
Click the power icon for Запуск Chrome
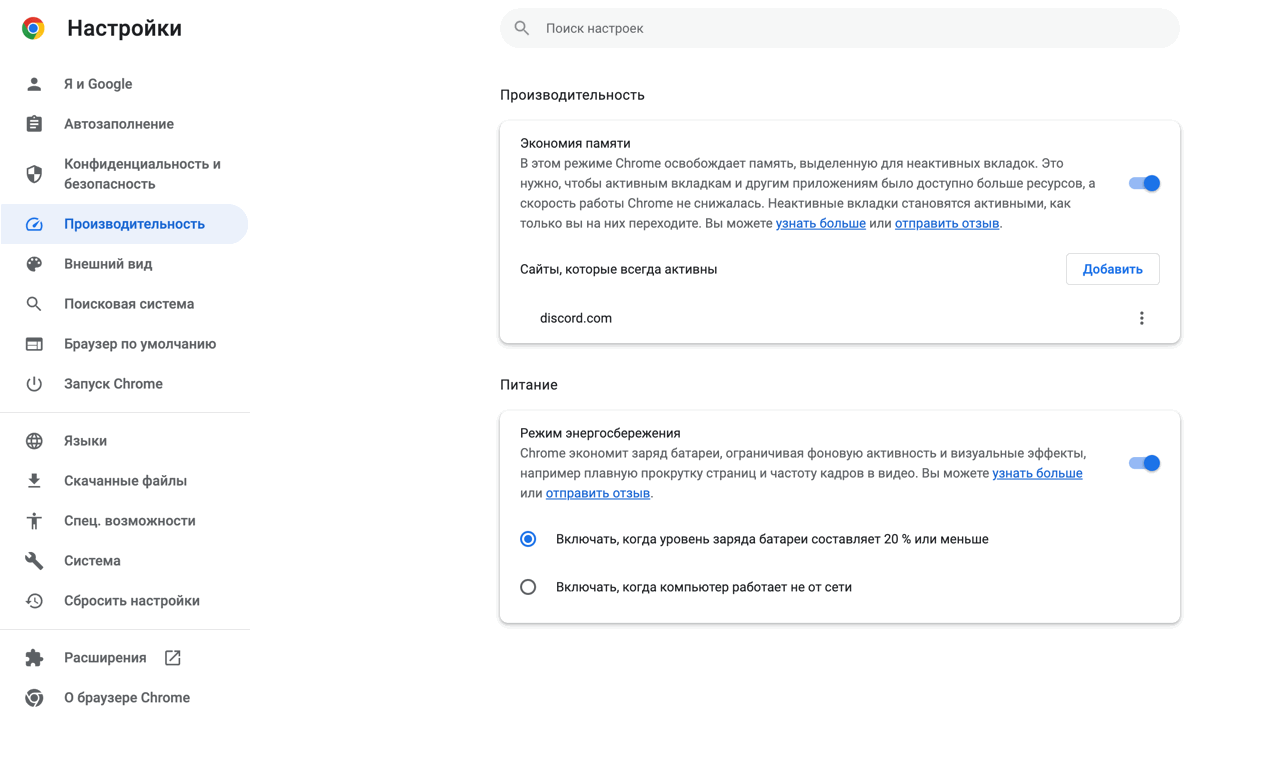coord(34,384)
